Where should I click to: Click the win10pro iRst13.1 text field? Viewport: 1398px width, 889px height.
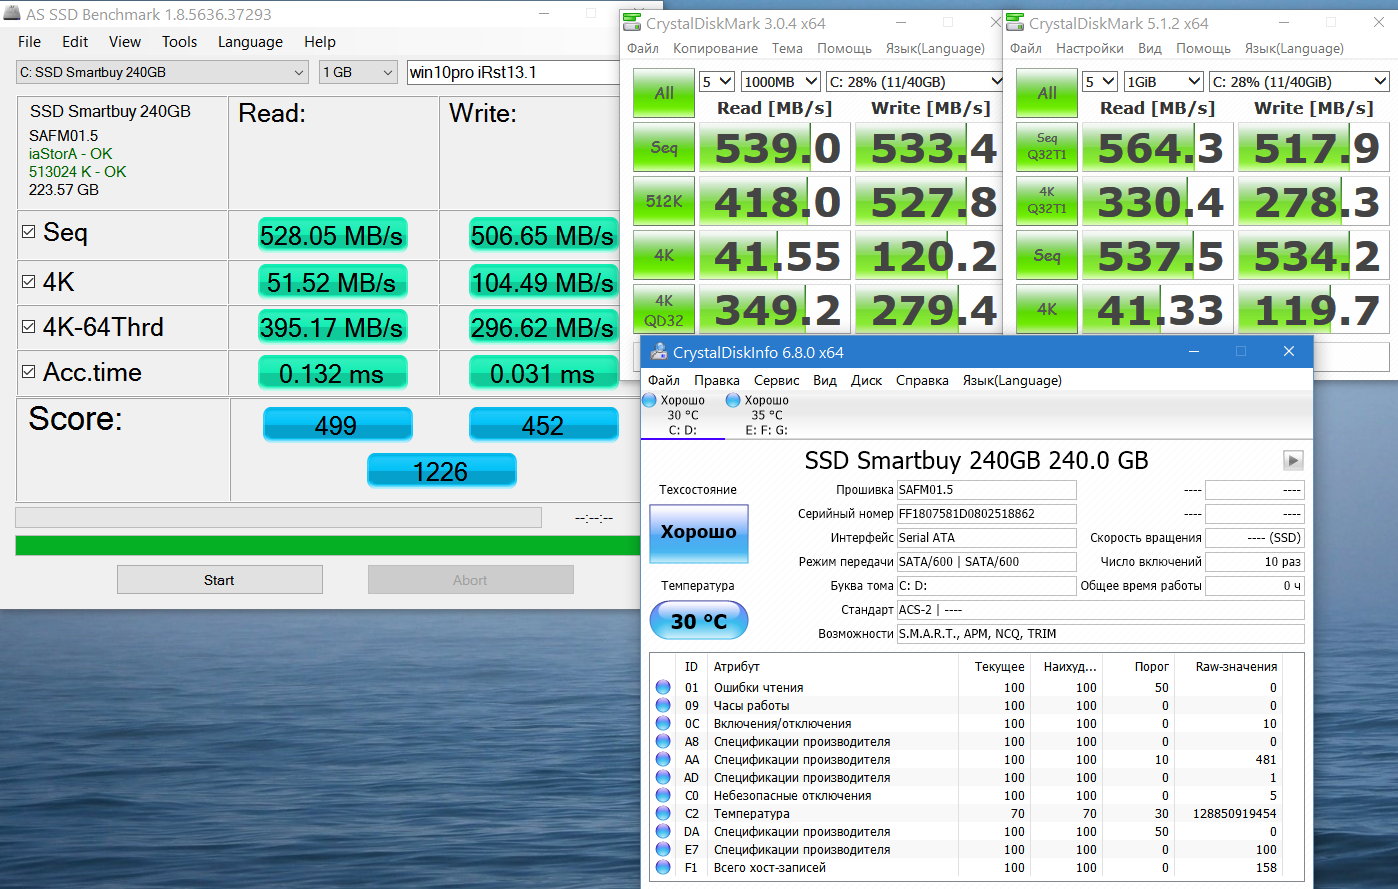tap(514, 72)
